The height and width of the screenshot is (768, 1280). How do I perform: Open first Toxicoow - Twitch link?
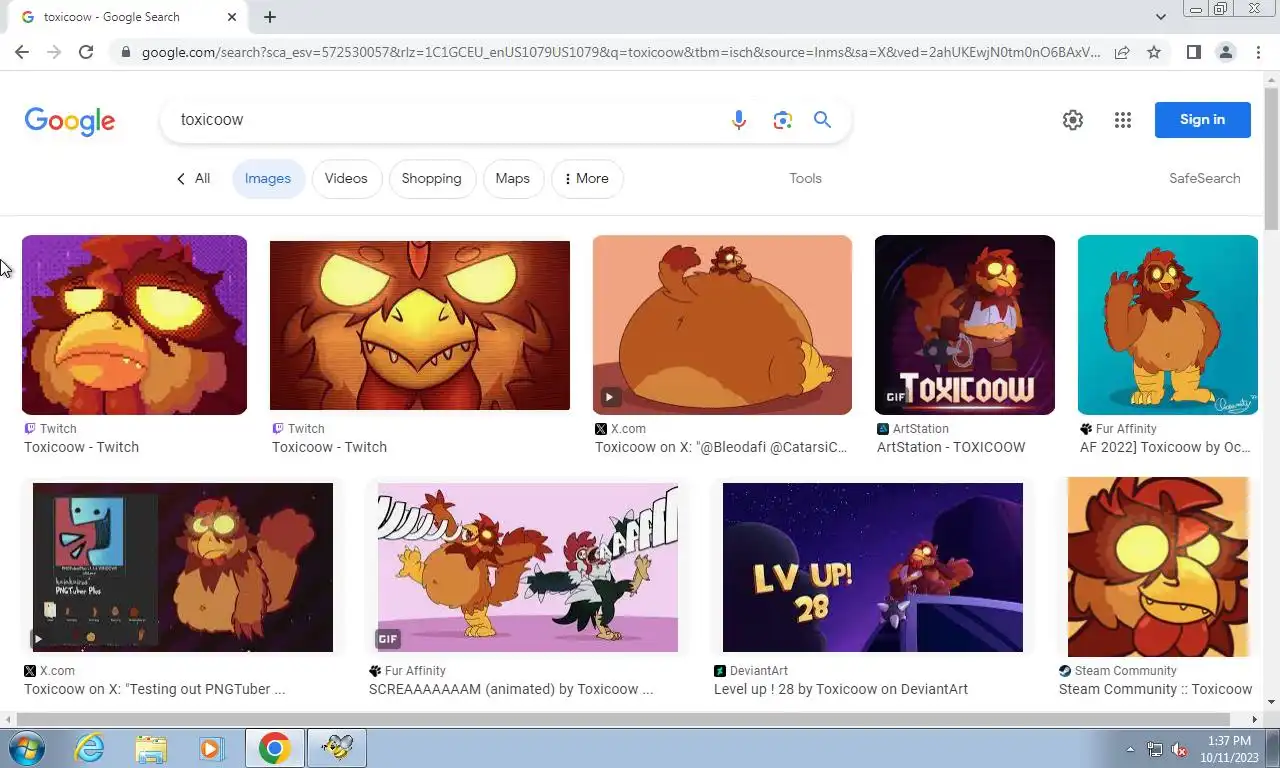coord(81,447)
